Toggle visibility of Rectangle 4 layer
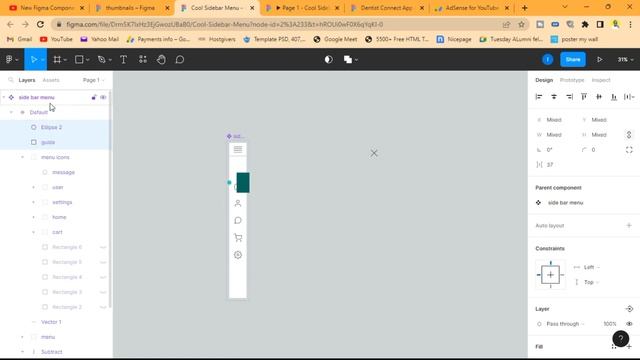Viewport: 640px width, 360px height. 103,277
